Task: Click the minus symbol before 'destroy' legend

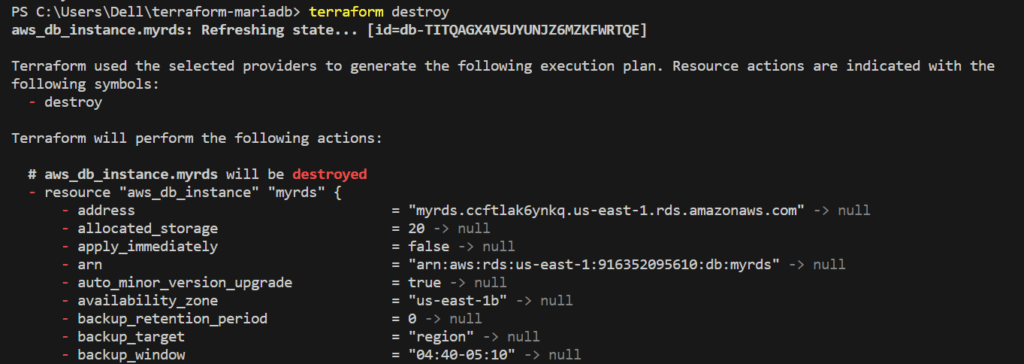Action: [32, 103]
